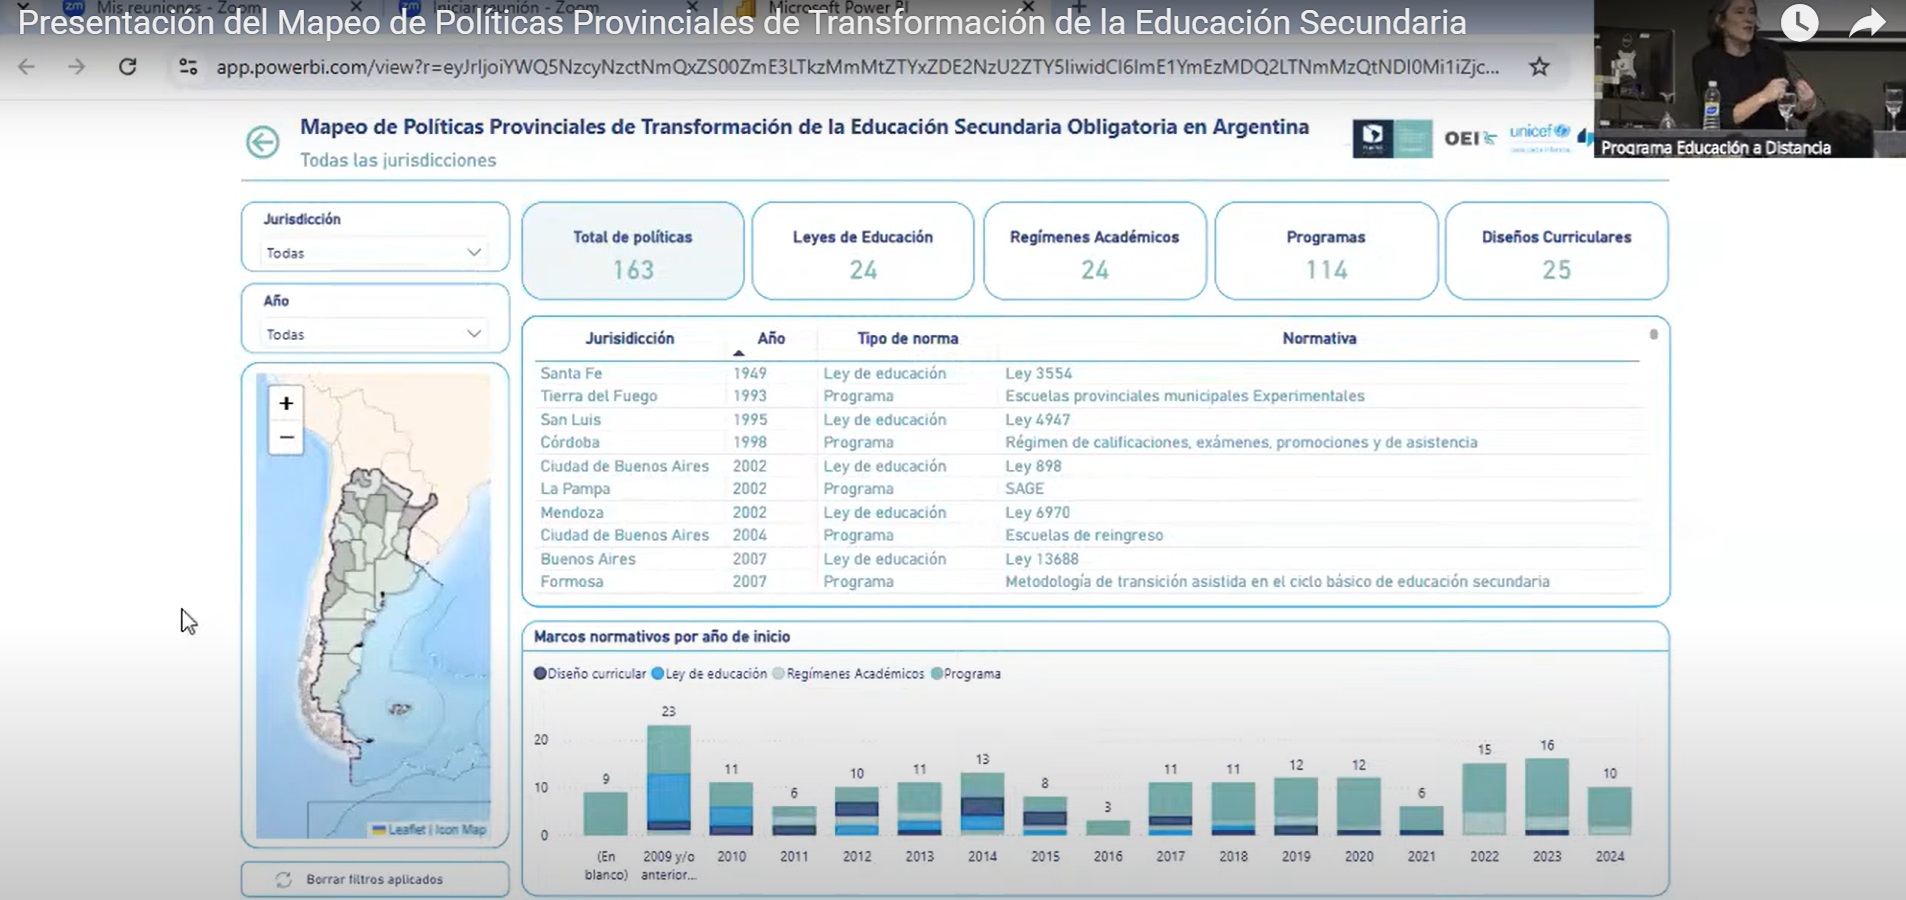The image size is (1906, 900).
Task: Click Todas las jurisdicciones subtitle
Action: 398,160
